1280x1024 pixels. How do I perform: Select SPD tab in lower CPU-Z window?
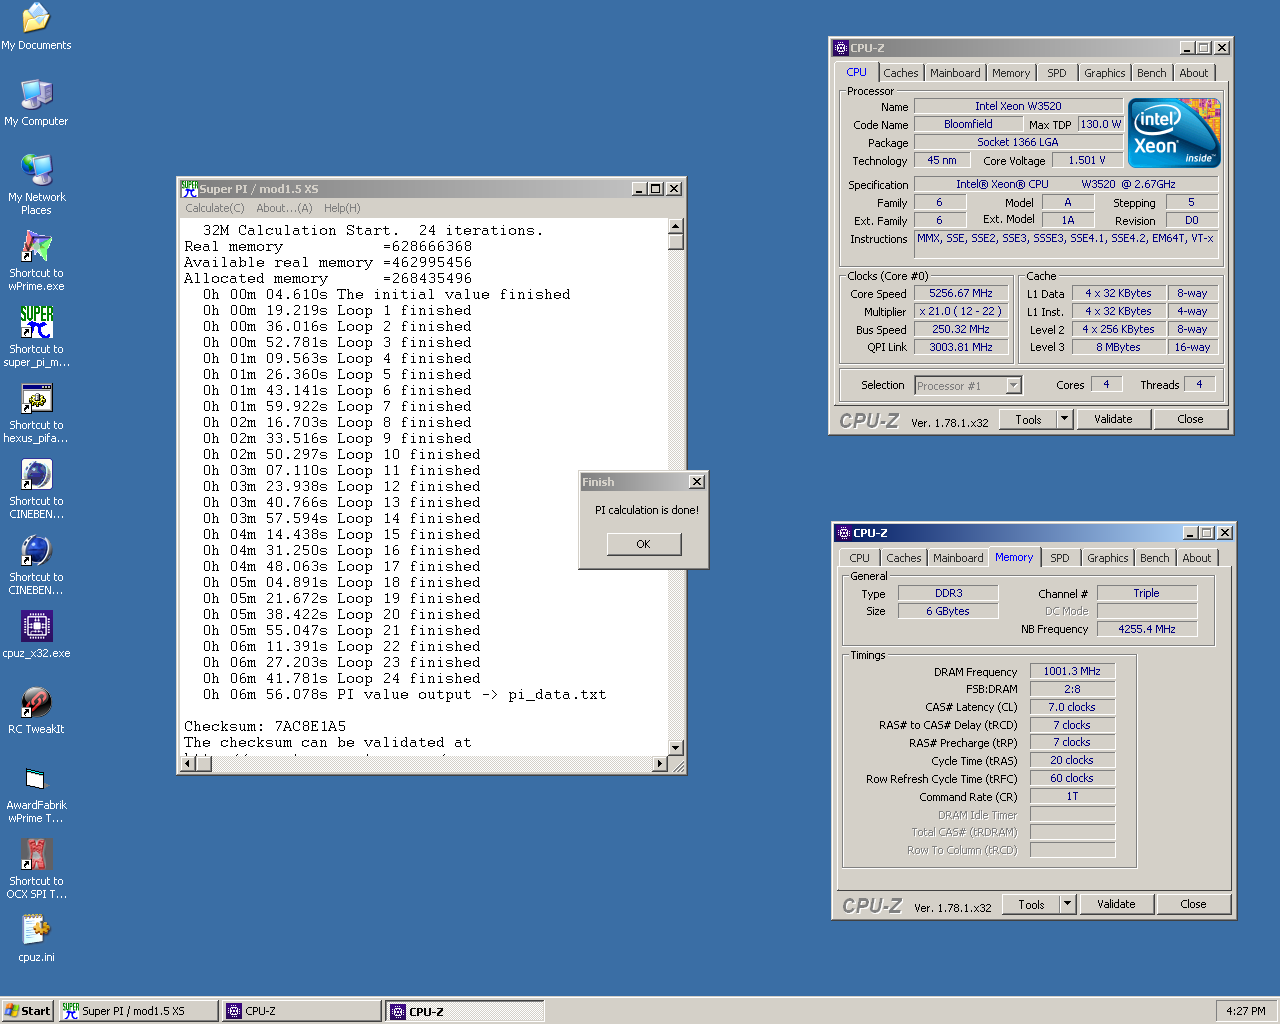tap(1059, 558)
